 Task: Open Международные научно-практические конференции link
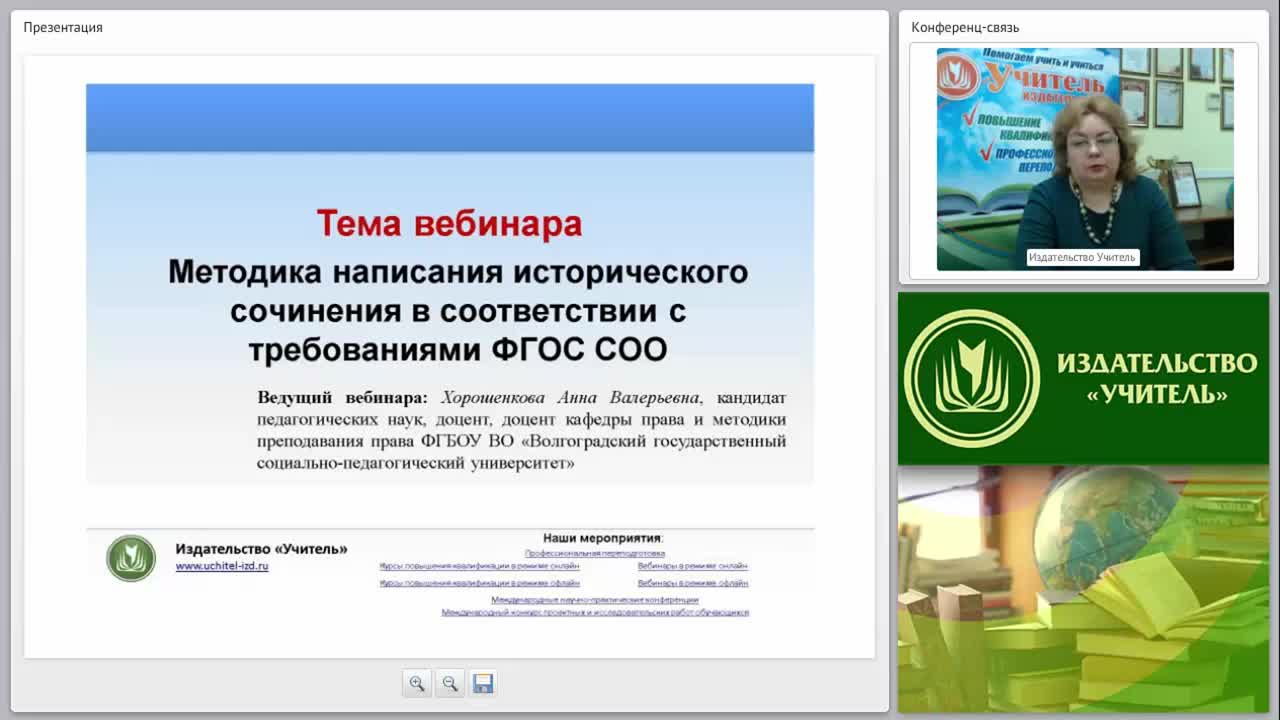click(595, 600)
